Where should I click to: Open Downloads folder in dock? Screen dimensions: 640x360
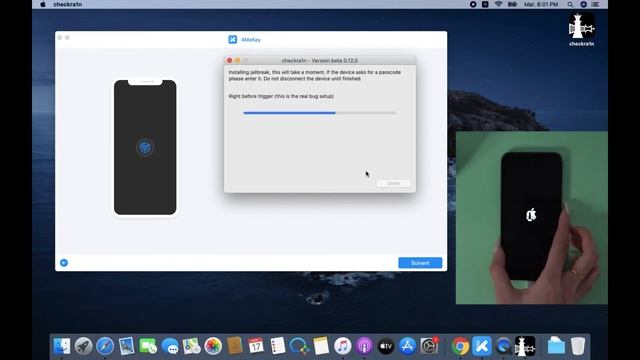coord(556,346)
